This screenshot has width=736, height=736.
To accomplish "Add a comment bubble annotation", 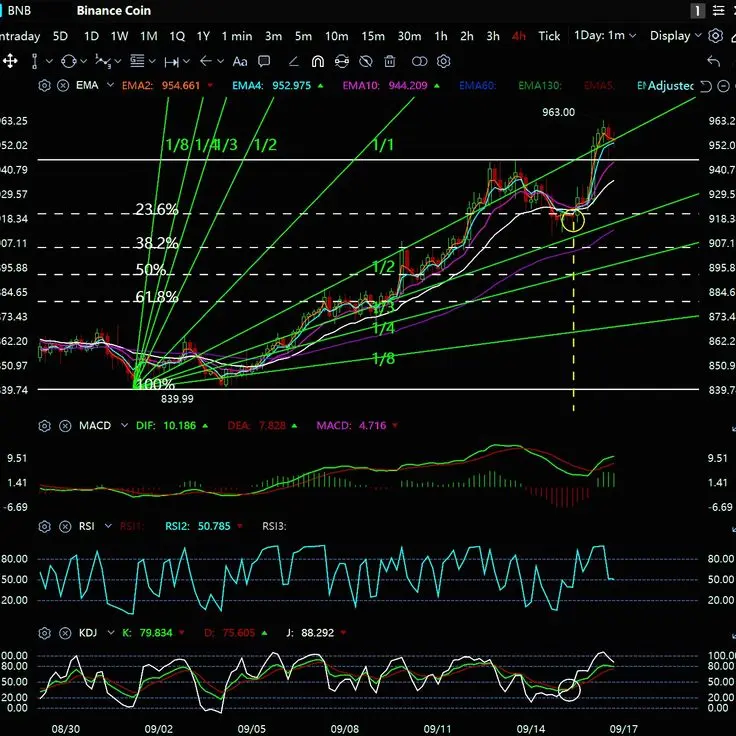I will tap(264, 61).
